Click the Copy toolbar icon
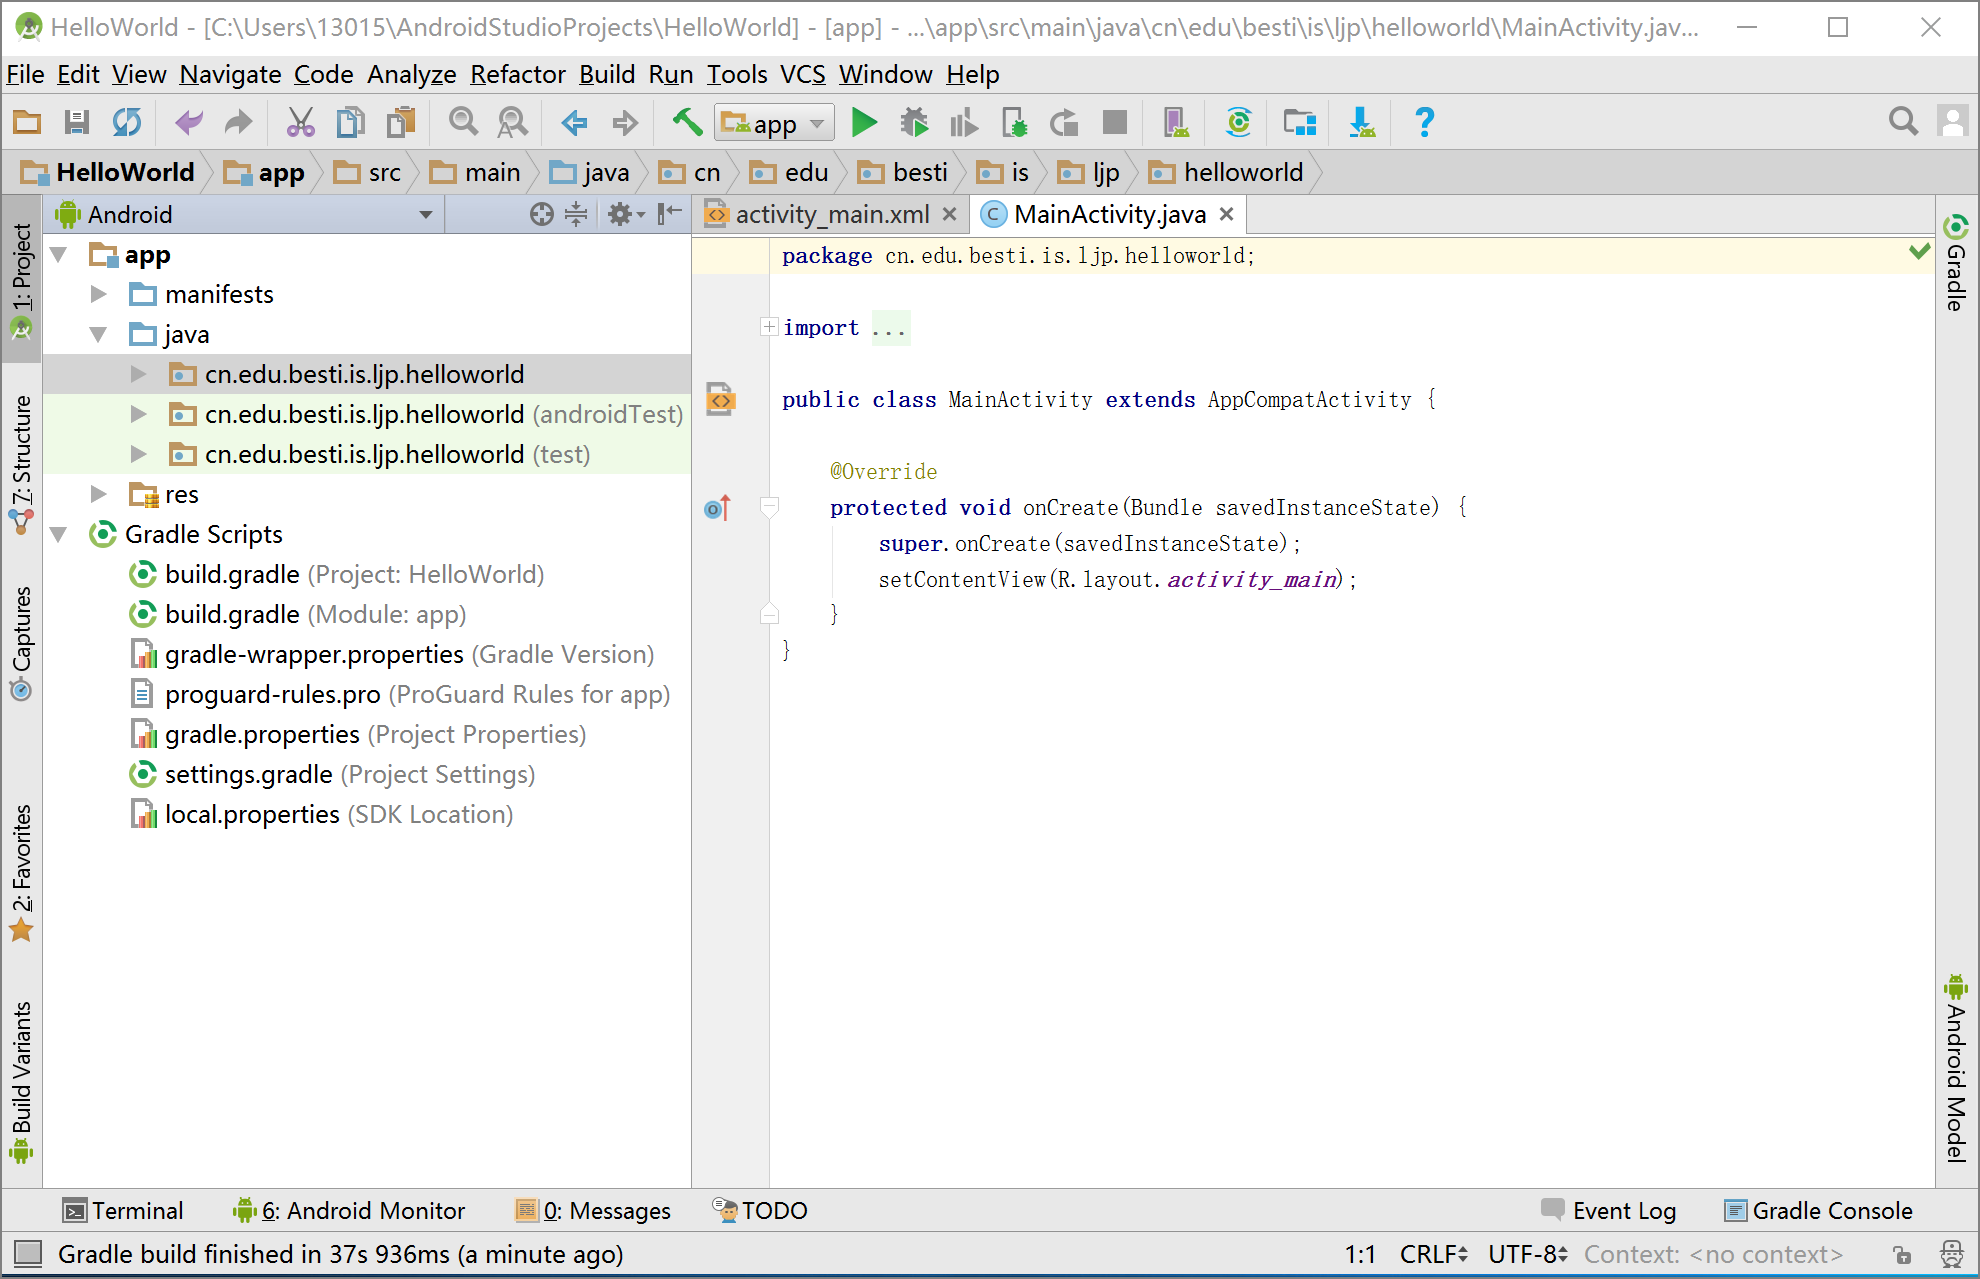 pos(350,123)
